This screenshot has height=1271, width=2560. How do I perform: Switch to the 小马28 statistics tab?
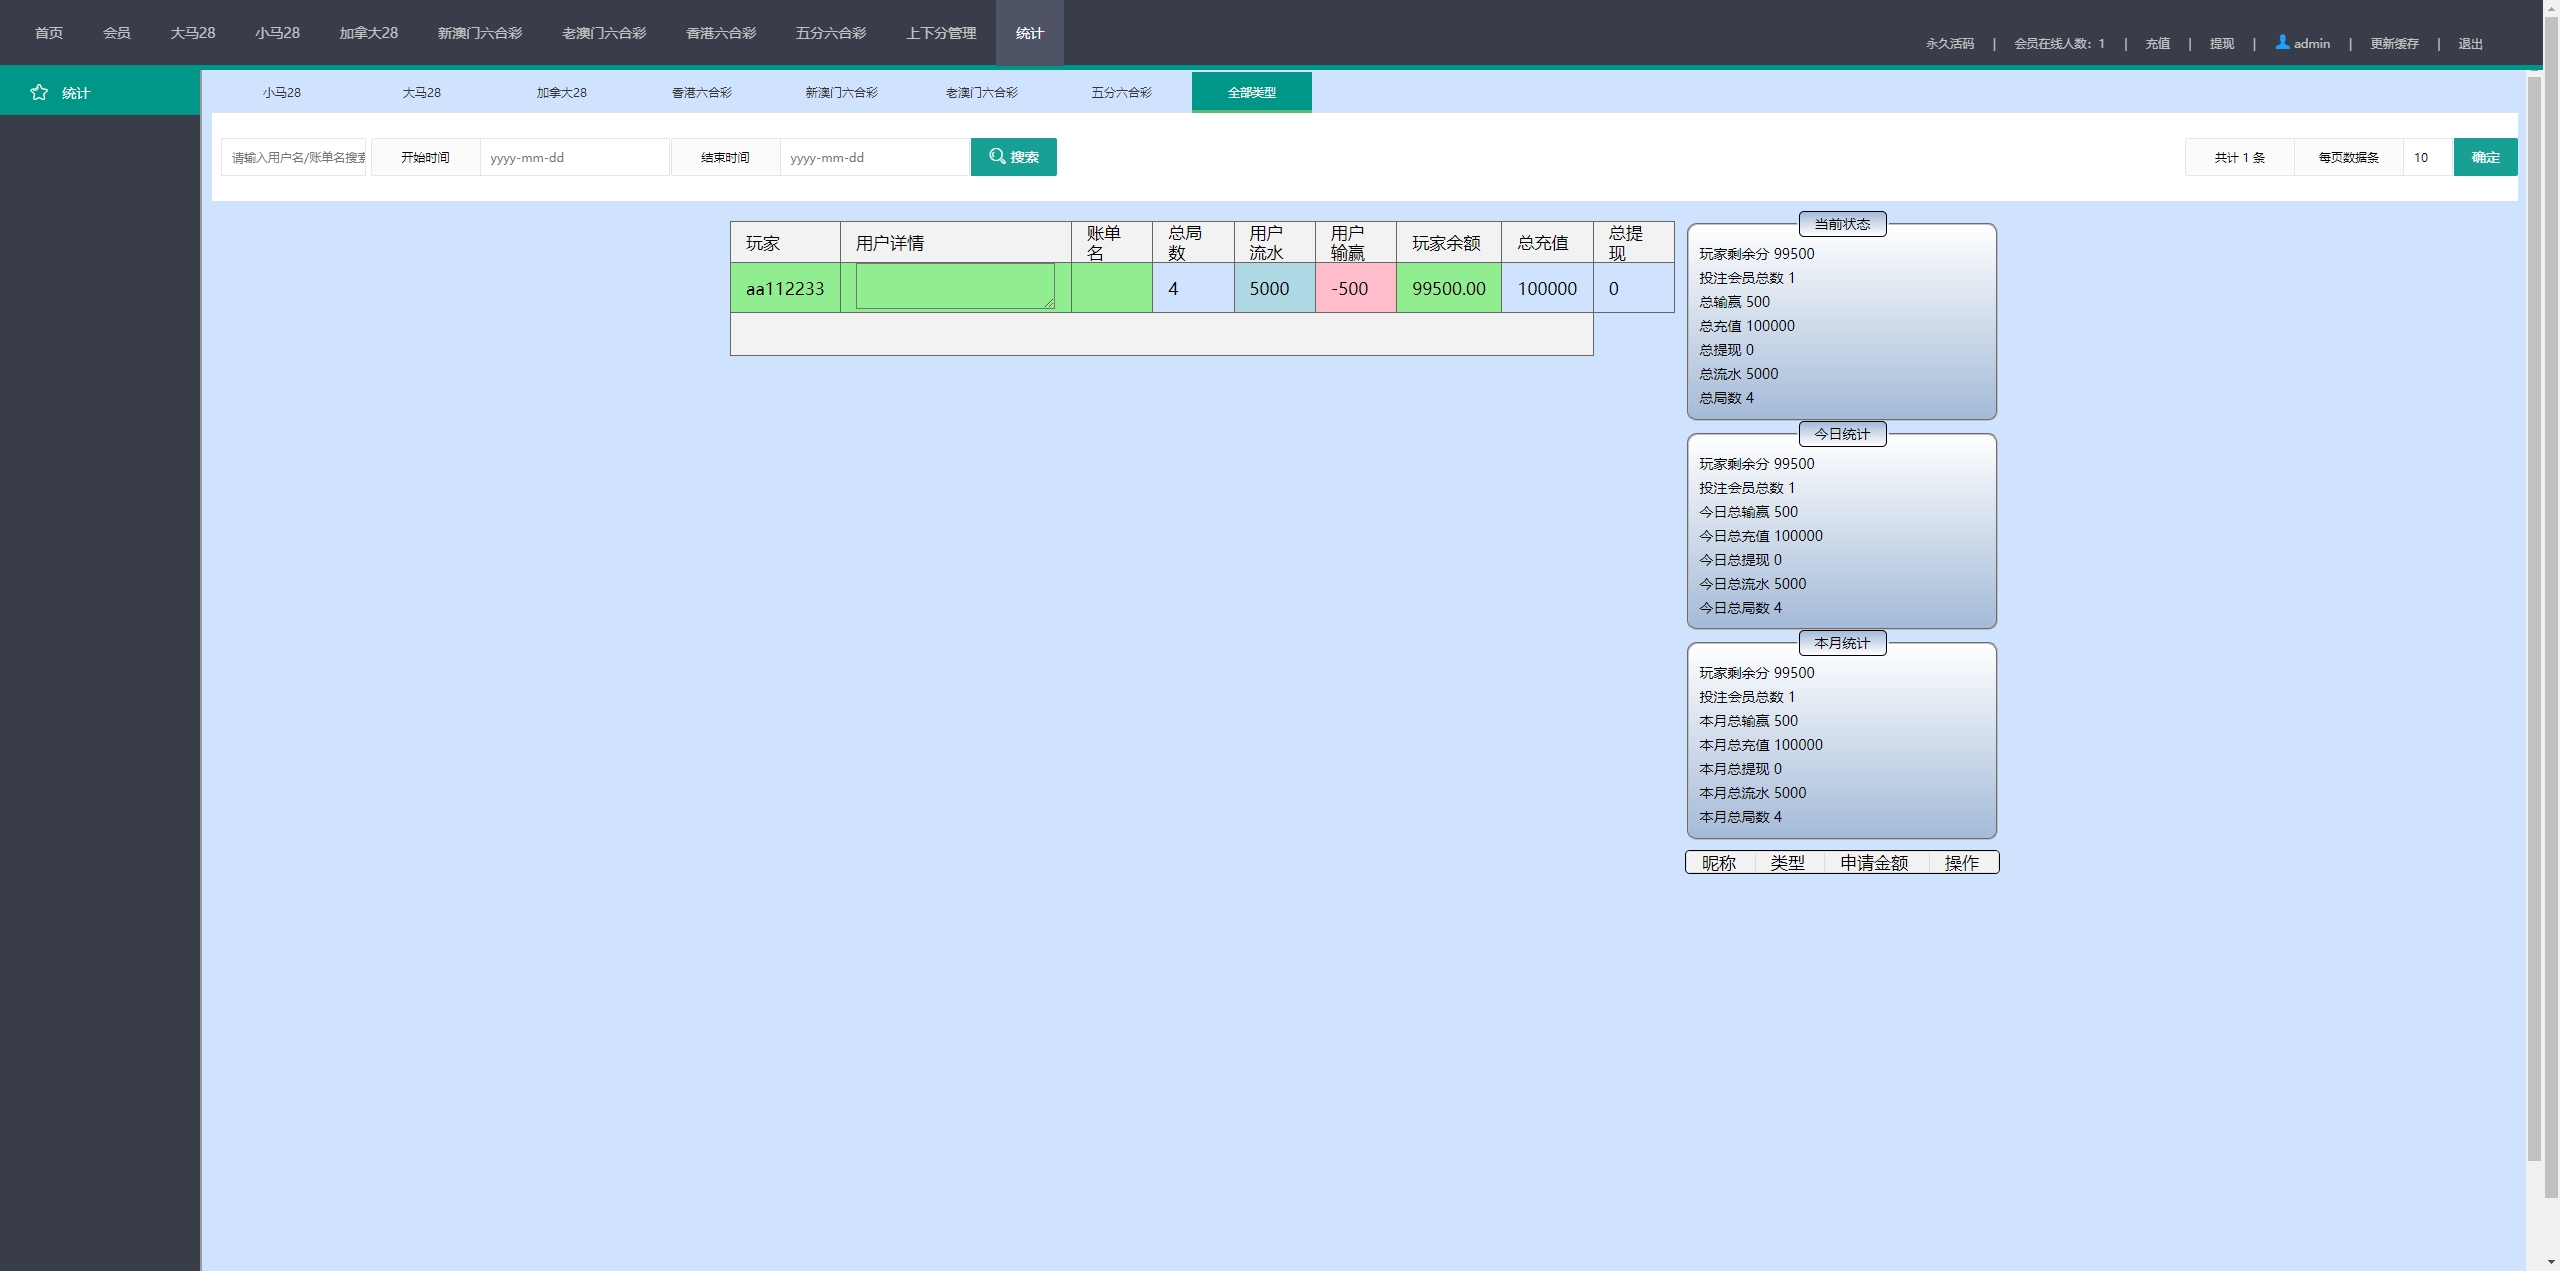tap(281, 92)
